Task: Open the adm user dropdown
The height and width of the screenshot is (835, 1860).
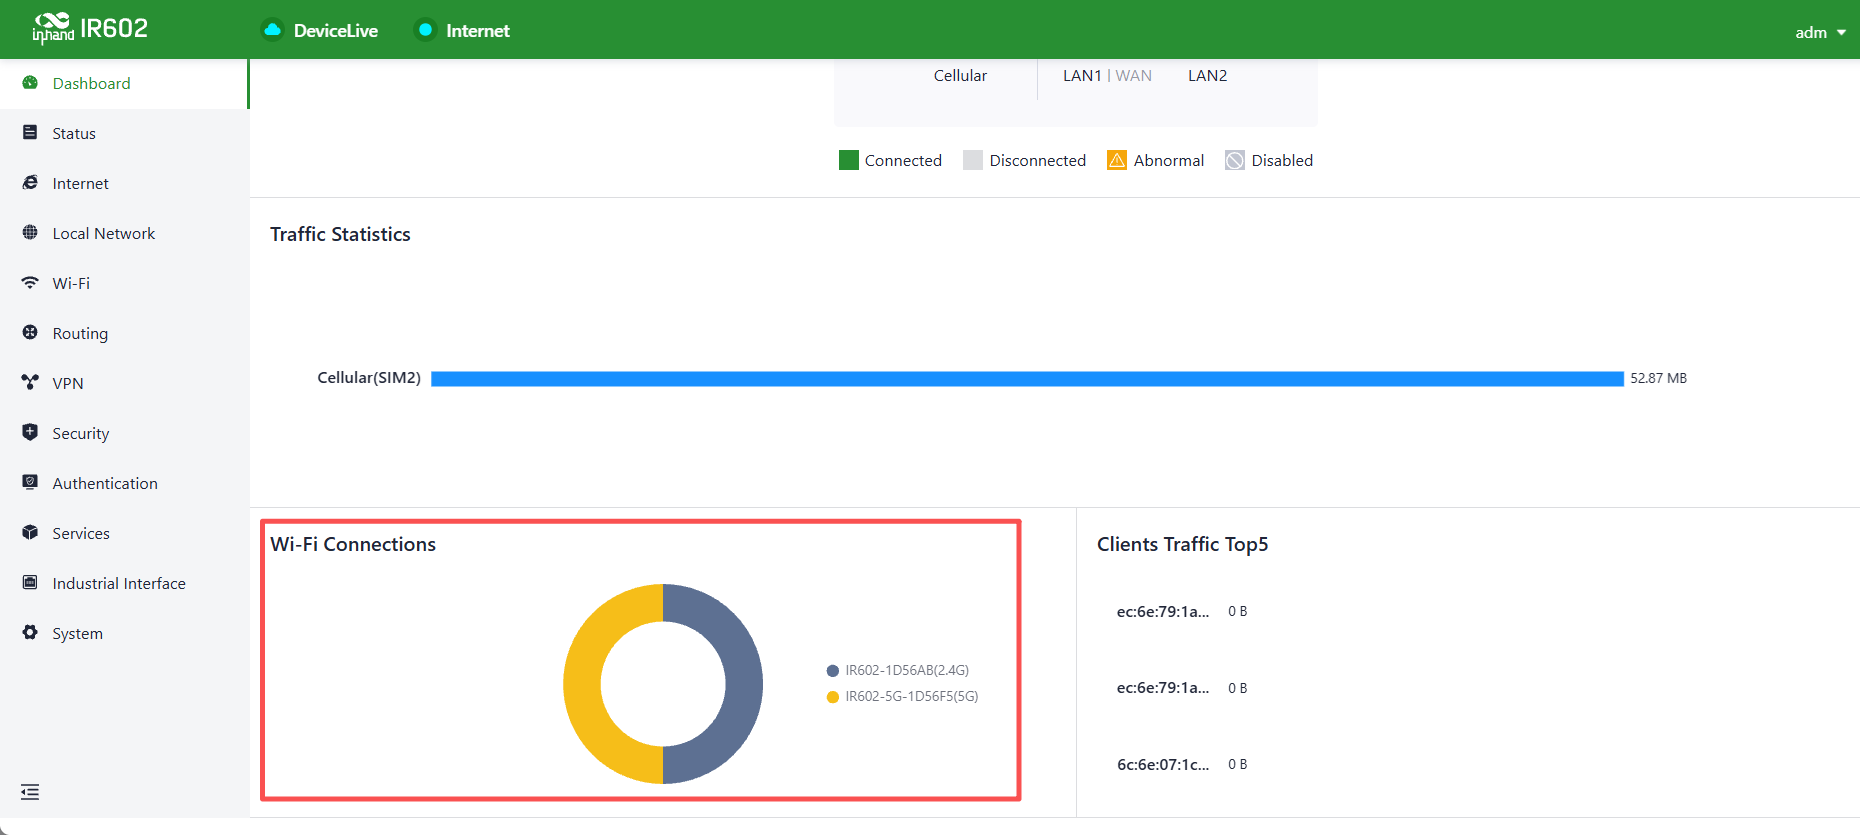Action: pos(1820,32)
